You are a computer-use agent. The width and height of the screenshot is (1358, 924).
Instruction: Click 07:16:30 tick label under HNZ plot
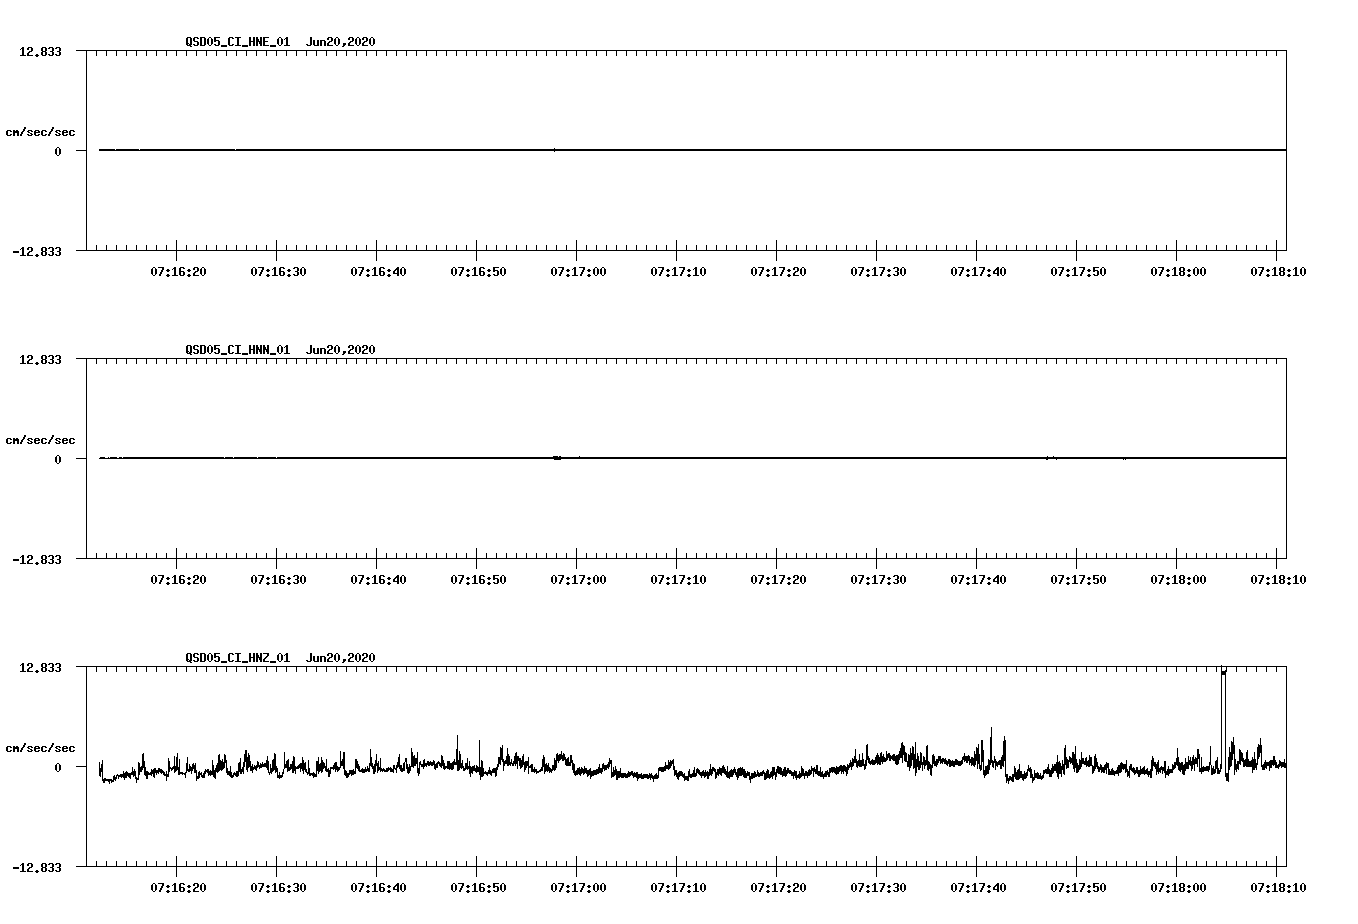coord(279,887)
